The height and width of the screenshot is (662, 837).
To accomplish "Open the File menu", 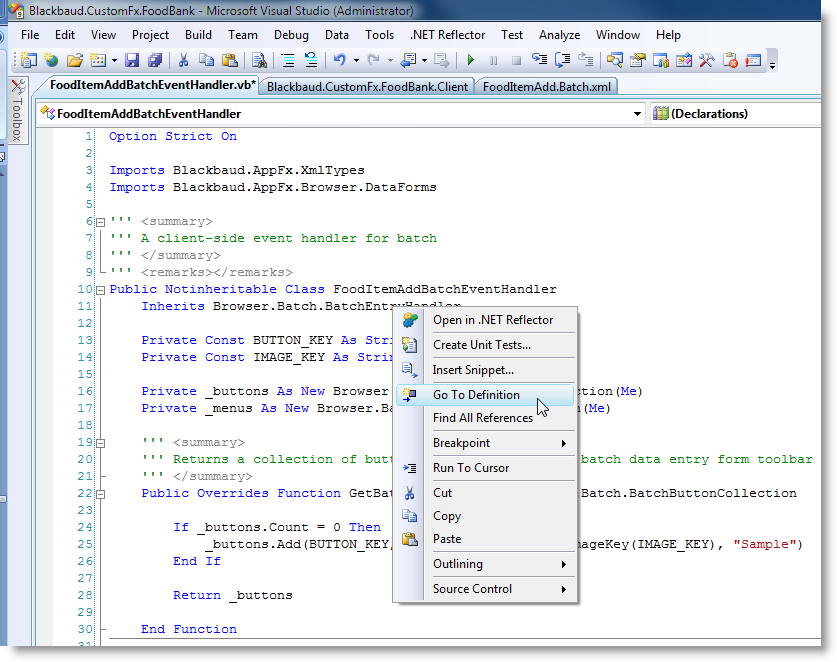I will (x=30, y=35).
